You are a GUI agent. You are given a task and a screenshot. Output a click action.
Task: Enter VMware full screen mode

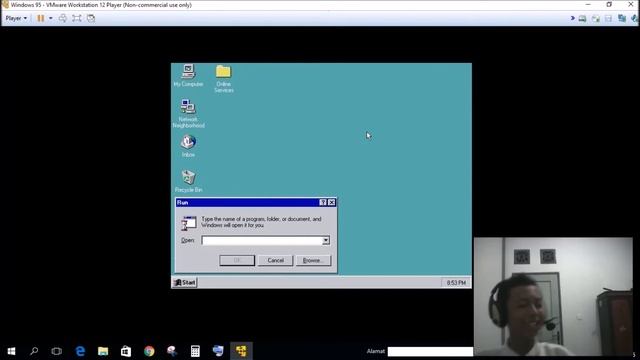click(77, 18)
